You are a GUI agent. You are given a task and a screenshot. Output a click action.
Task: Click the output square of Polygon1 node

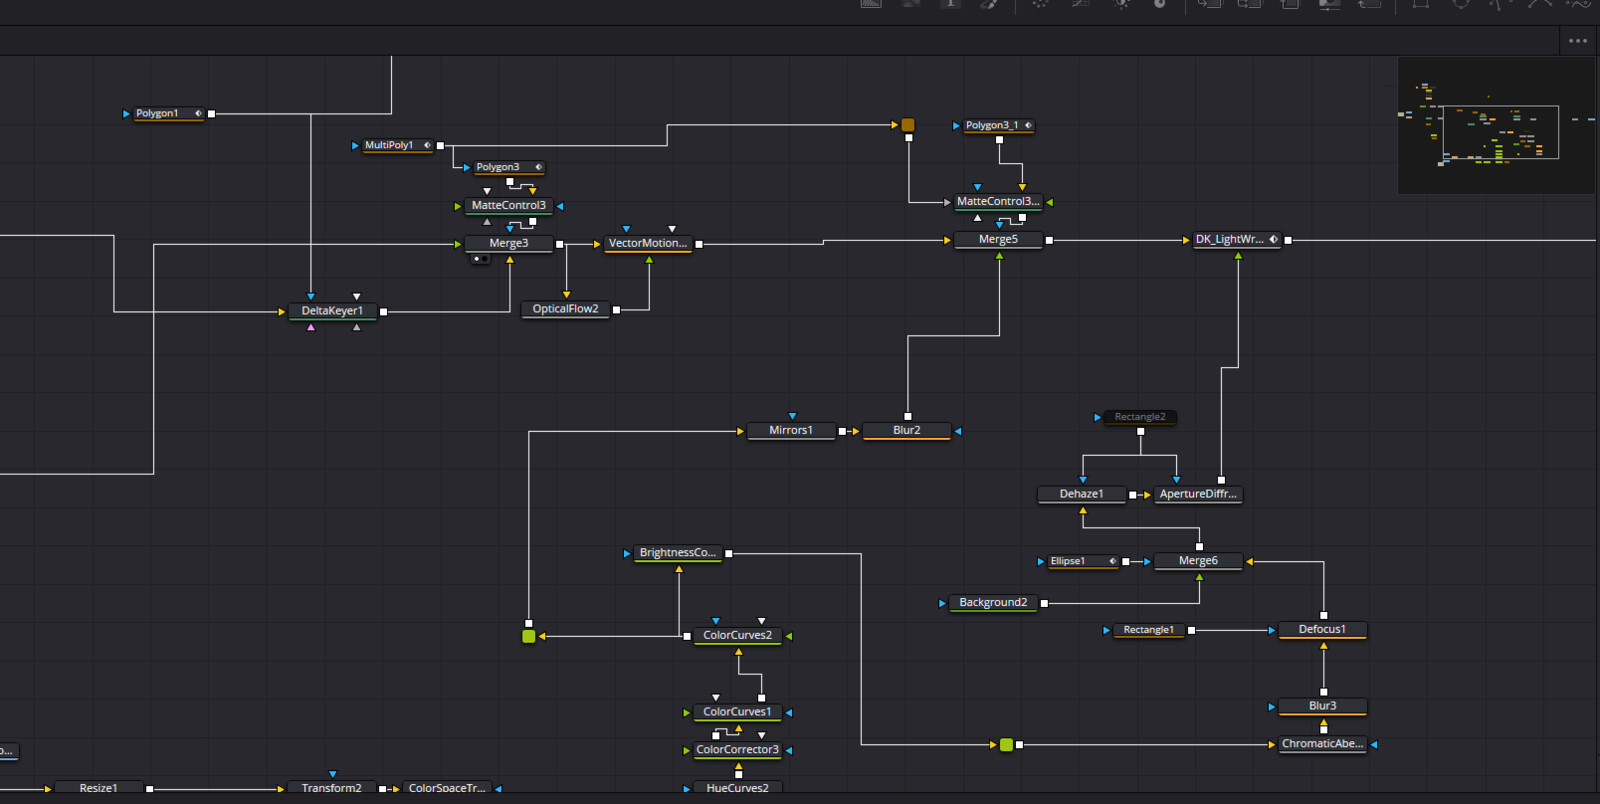(x=211, y=114)
